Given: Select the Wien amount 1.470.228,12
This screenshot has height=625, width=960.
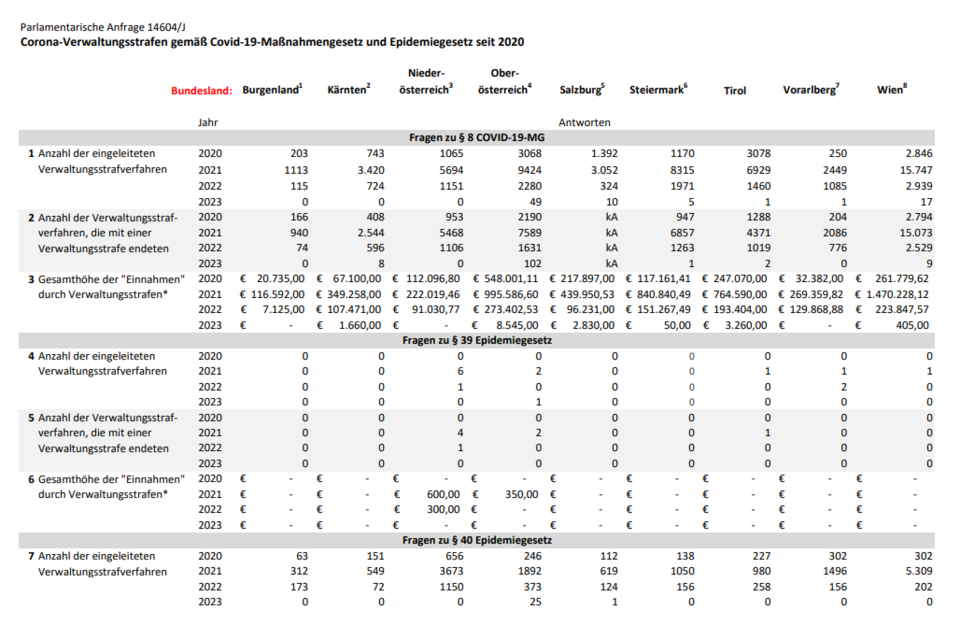Looking at the screenshot, I should (x=890, y=295).
